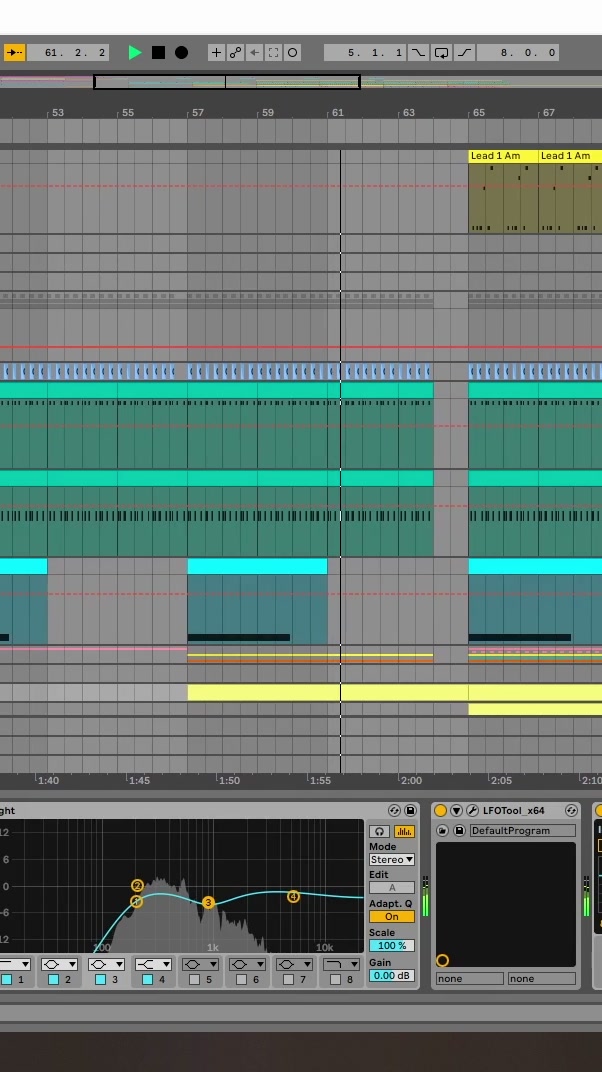Enable EQ band 5 checkbox
The height and width of the screenshot is (1072, 602).
(x=194, y=980)
